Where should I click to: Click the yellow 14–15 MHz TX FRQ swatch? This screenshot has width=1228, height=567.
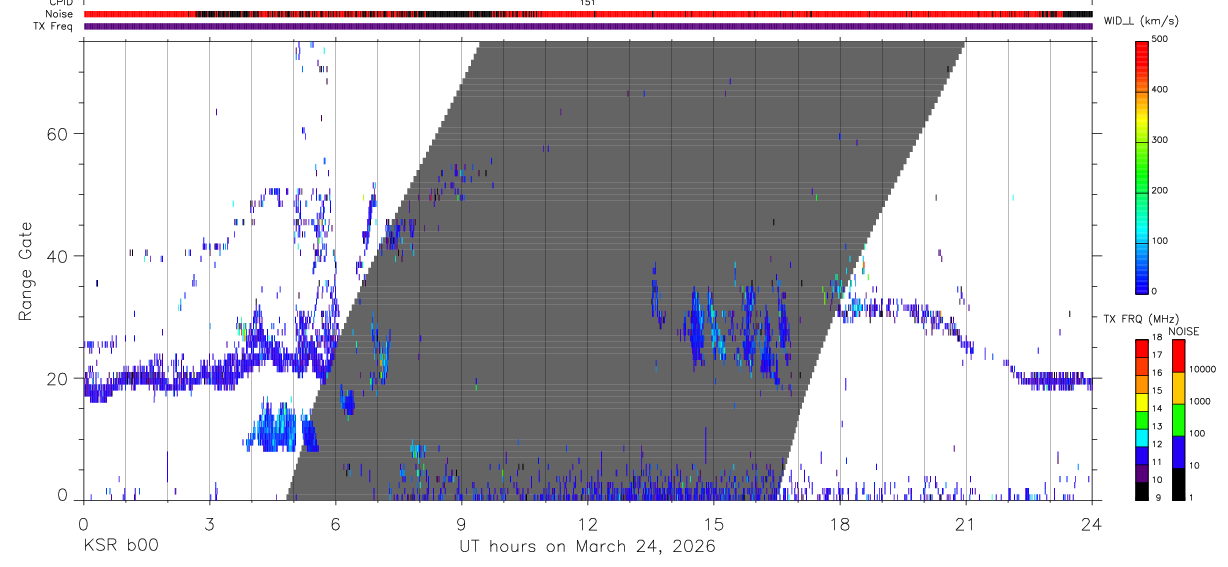[1142, 402]
